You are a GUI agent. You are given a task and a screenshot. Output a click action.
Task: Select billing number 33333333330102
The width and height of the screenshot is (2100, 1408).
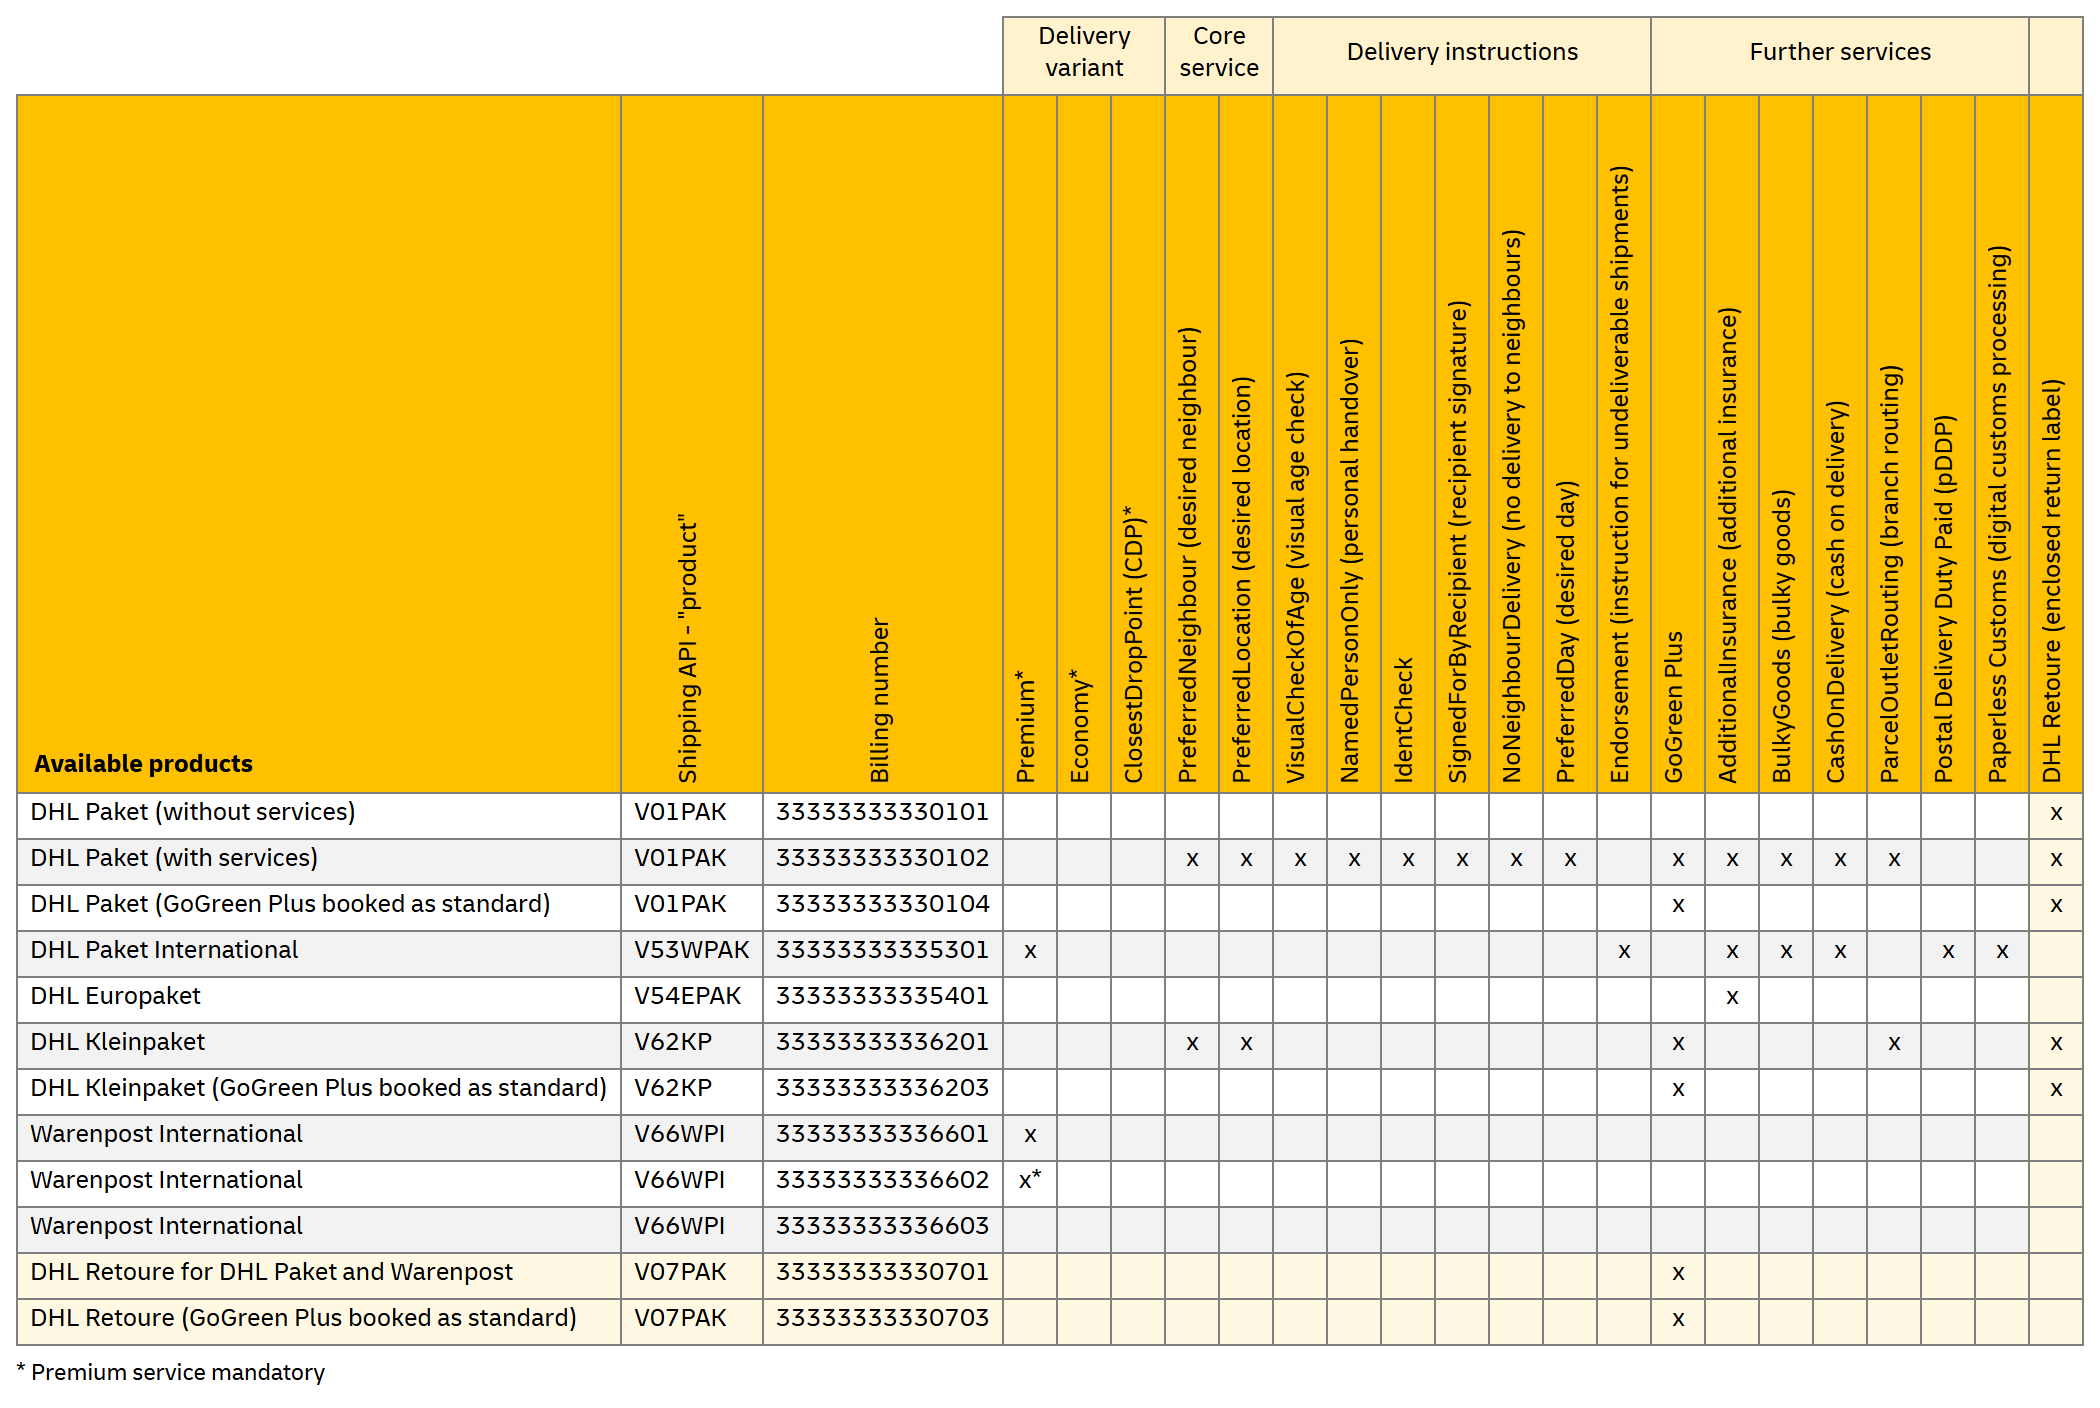point(882,858)
